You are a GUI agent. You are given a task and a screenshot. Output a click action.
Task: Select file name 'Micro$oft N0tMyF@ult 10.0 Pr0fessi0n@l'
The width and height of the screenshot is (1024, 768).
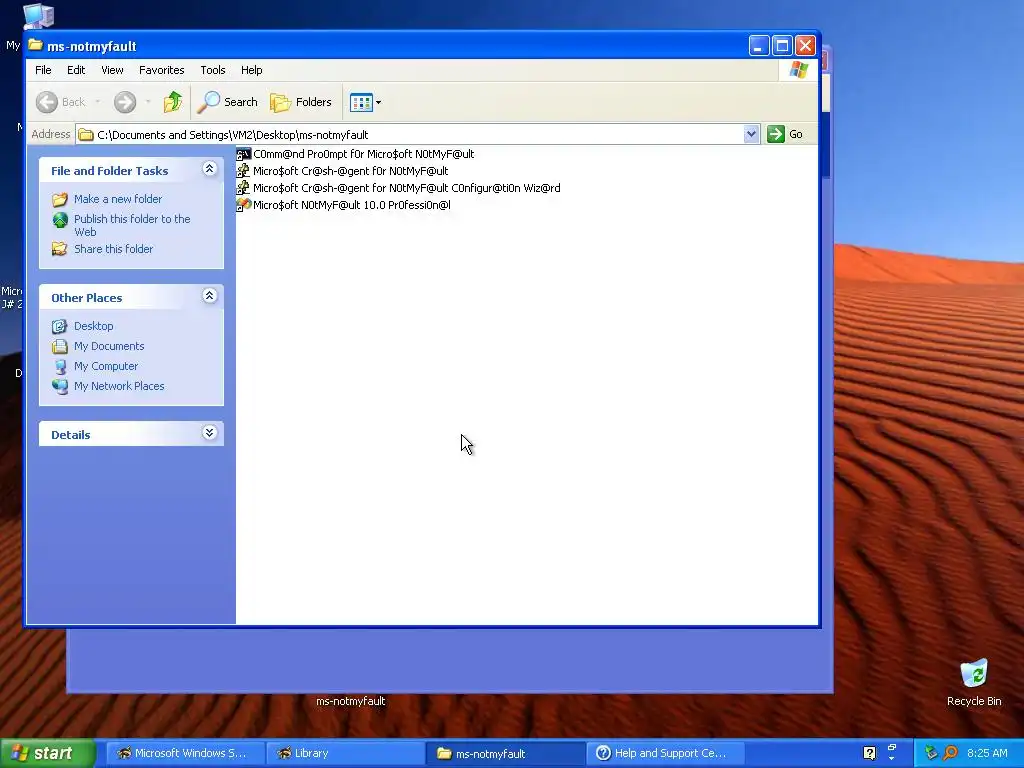(352, 205)
